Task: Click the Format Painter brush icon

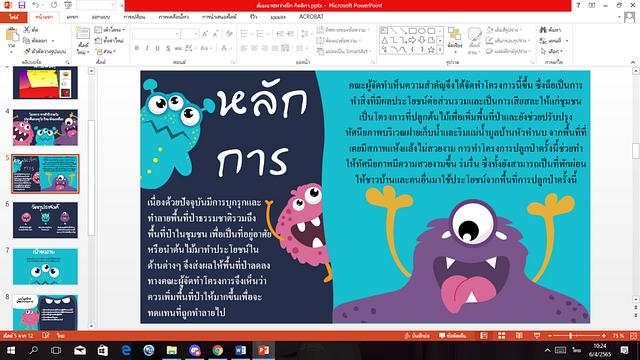Action: (27, 51)
